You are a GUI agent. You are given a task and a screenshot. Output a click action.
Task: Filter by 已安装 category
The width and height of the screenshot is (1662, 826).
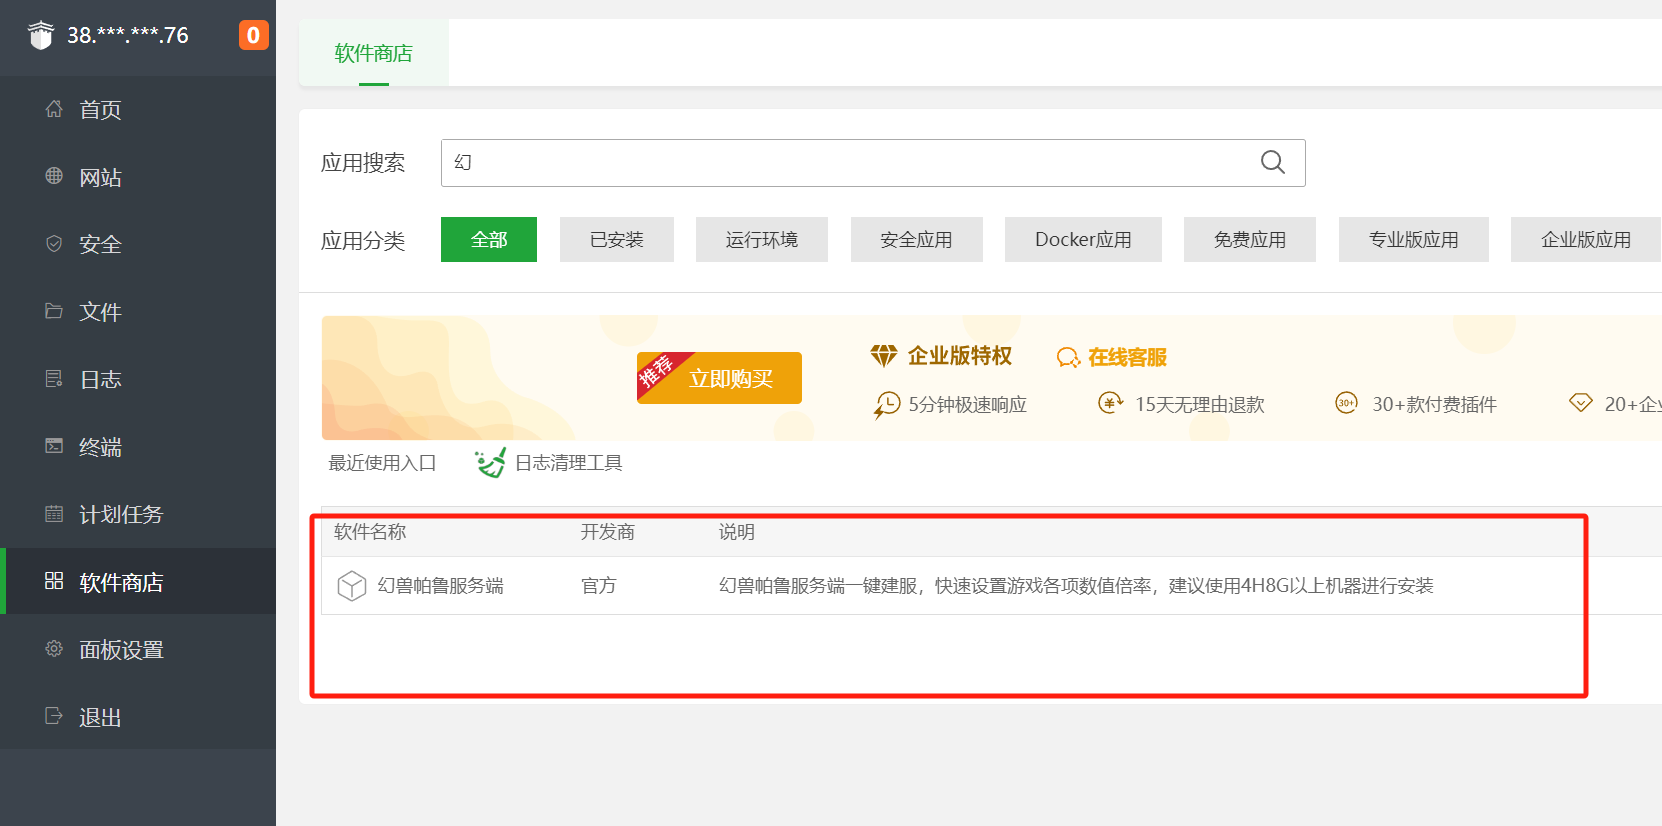tap(616, 240)
